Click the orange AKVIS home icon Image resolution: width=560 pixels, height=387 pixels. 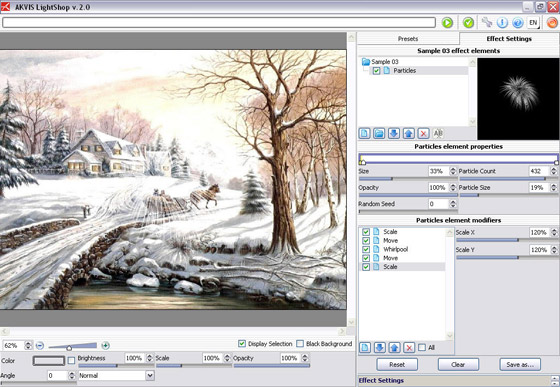tap(552, 23)
